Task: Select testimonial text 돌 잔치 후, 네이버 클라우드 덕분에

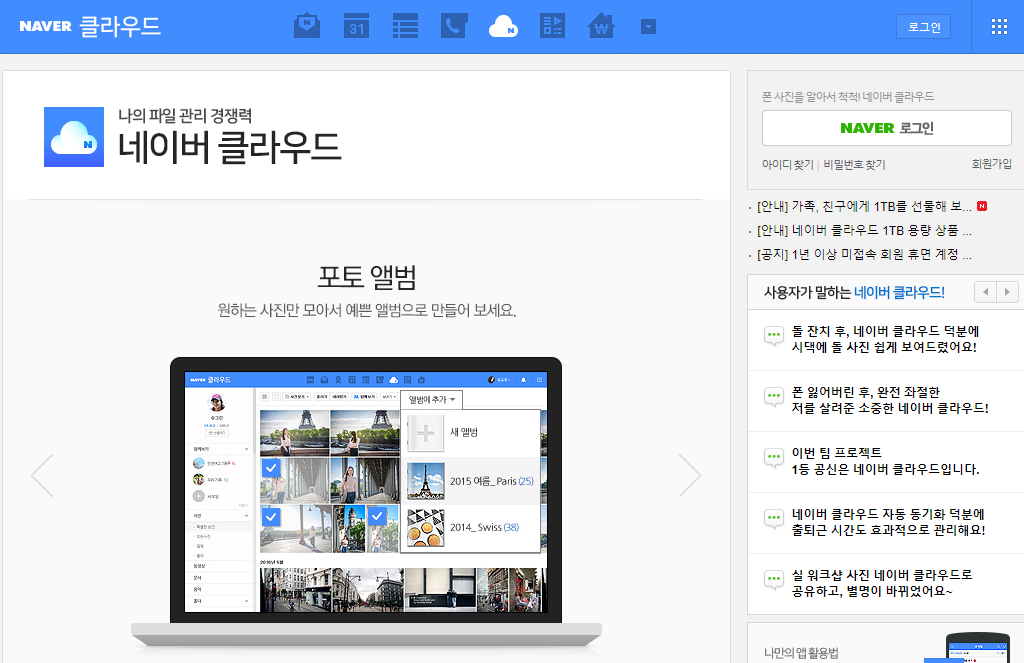Action: tap(886, 331)
